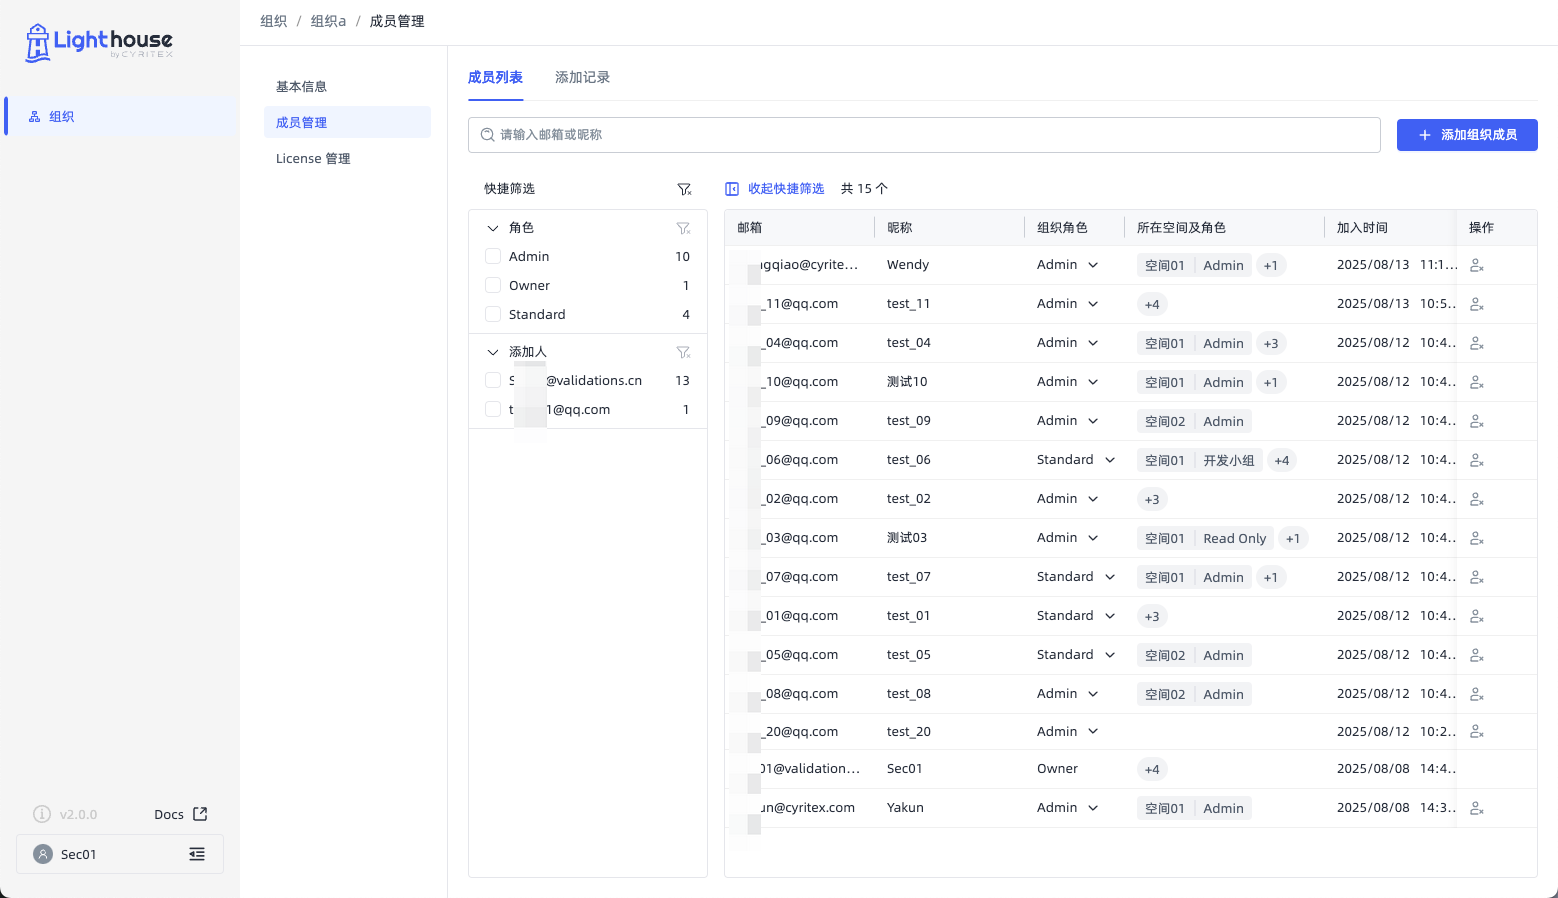Clear the 角色 filter group icon
The image size is (1558, 898).
(683, 228)
